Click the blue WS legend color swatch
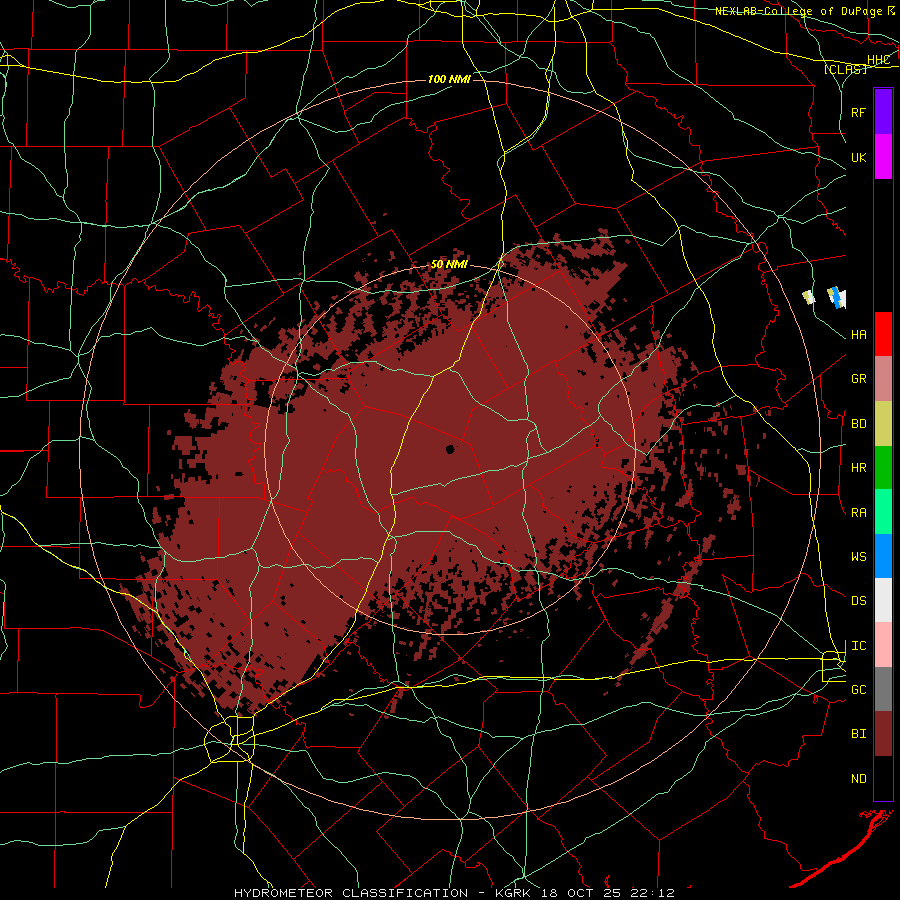Screen dimensions: 900x900 pos(883,556)
